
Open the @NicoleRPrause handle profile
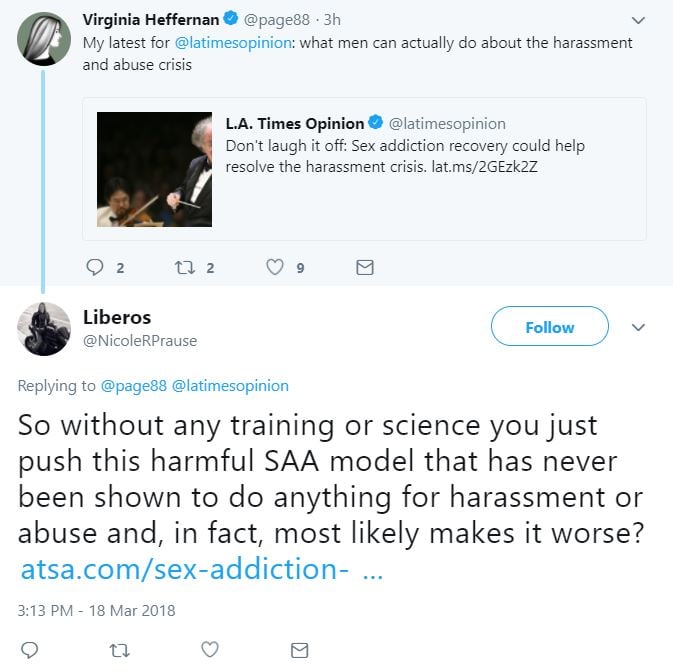click(140, 341)
